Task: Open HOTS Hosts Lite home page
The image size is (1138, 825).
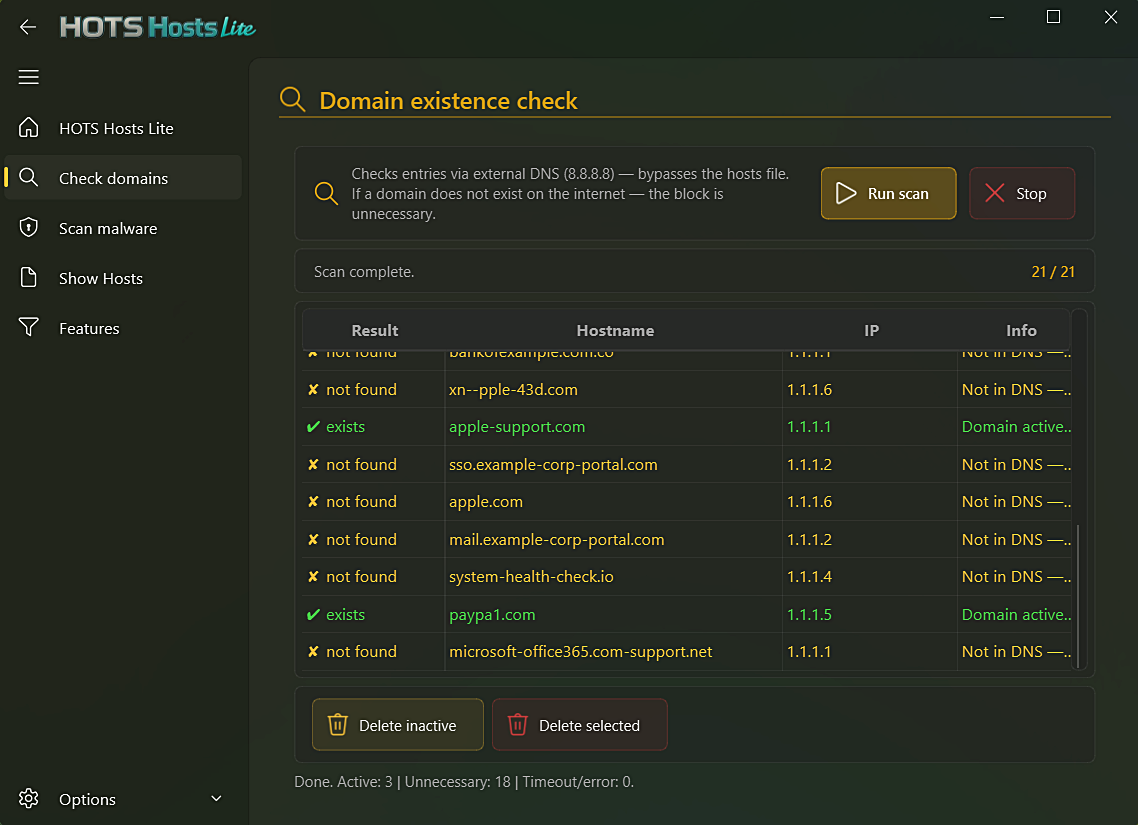Action: (123, 128)
